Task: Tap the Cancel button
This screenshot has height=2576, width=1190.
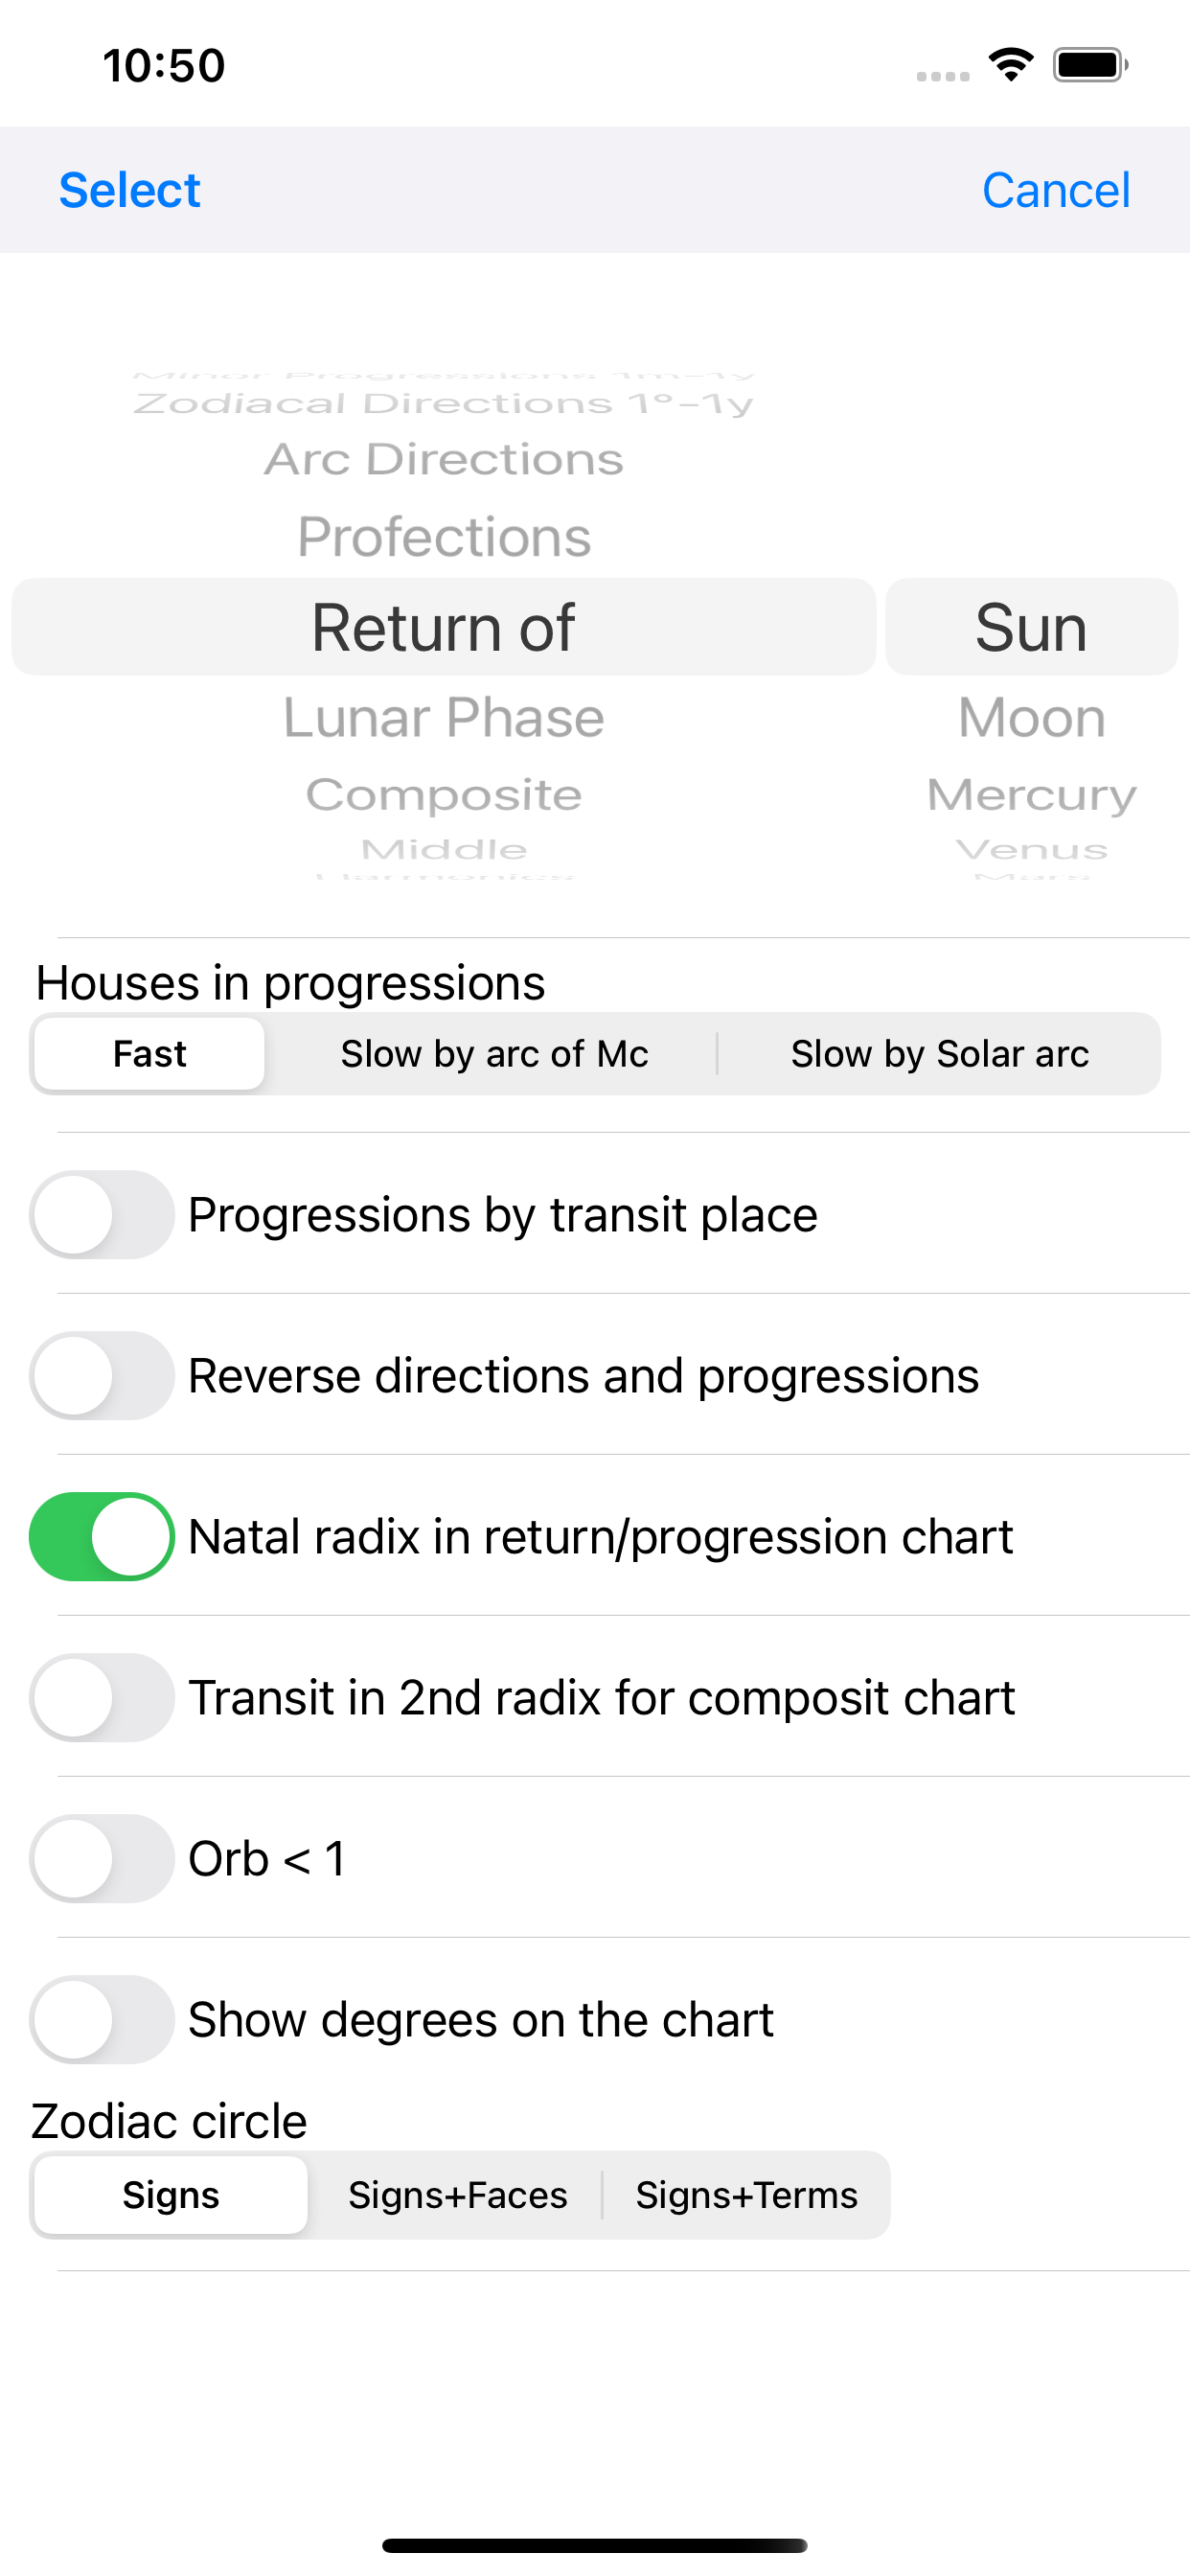Action: click(1056, 190)
